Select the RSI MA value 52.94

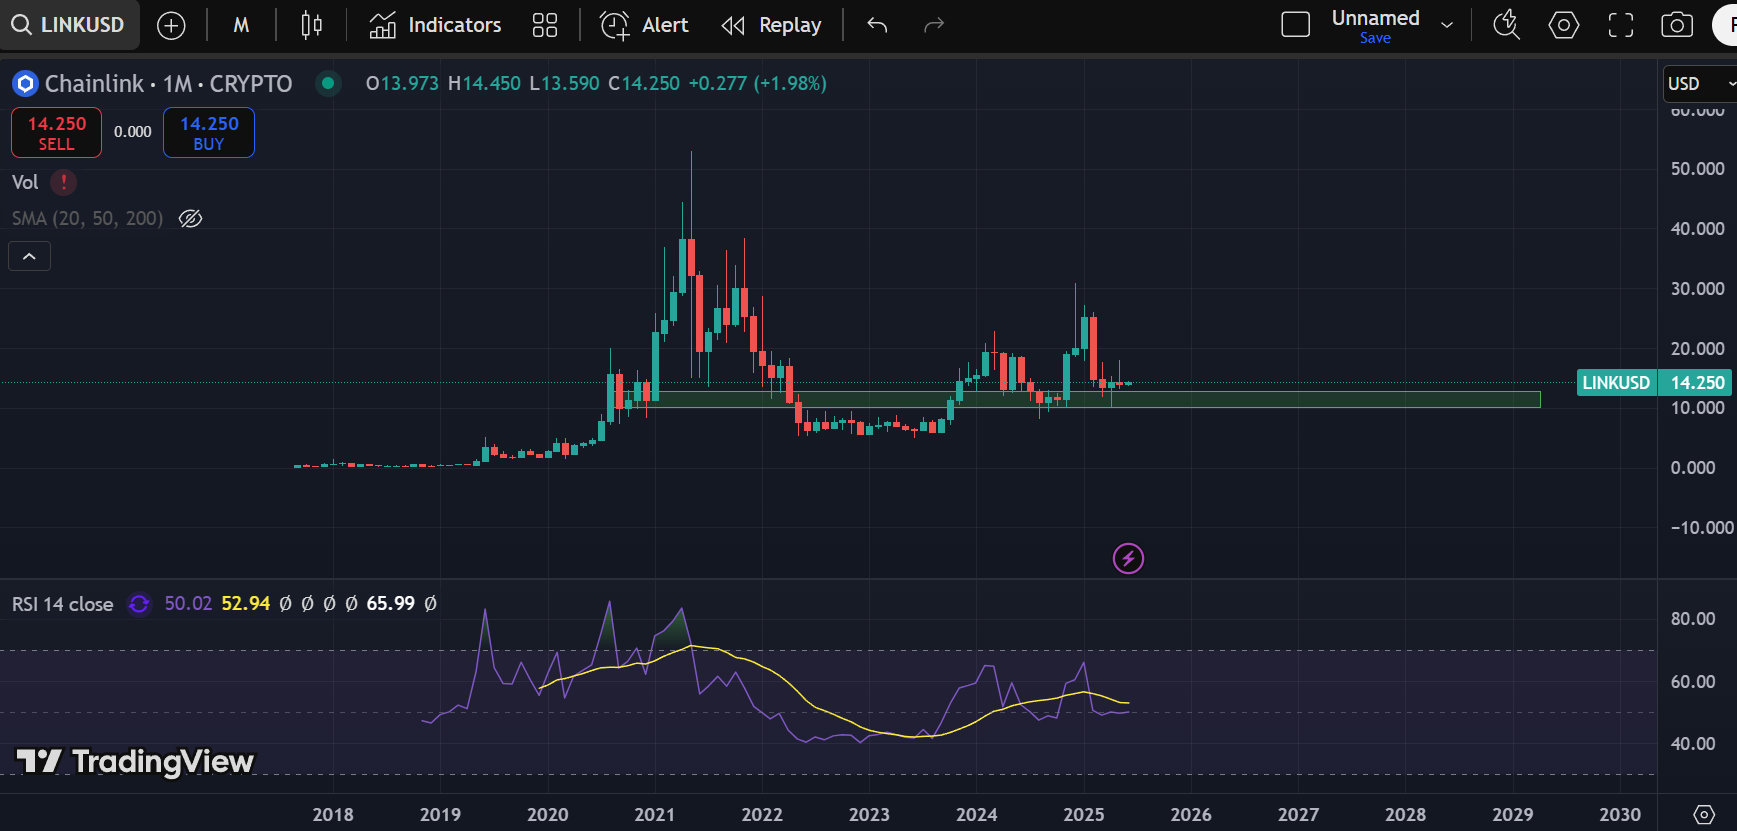click(246, 604)
